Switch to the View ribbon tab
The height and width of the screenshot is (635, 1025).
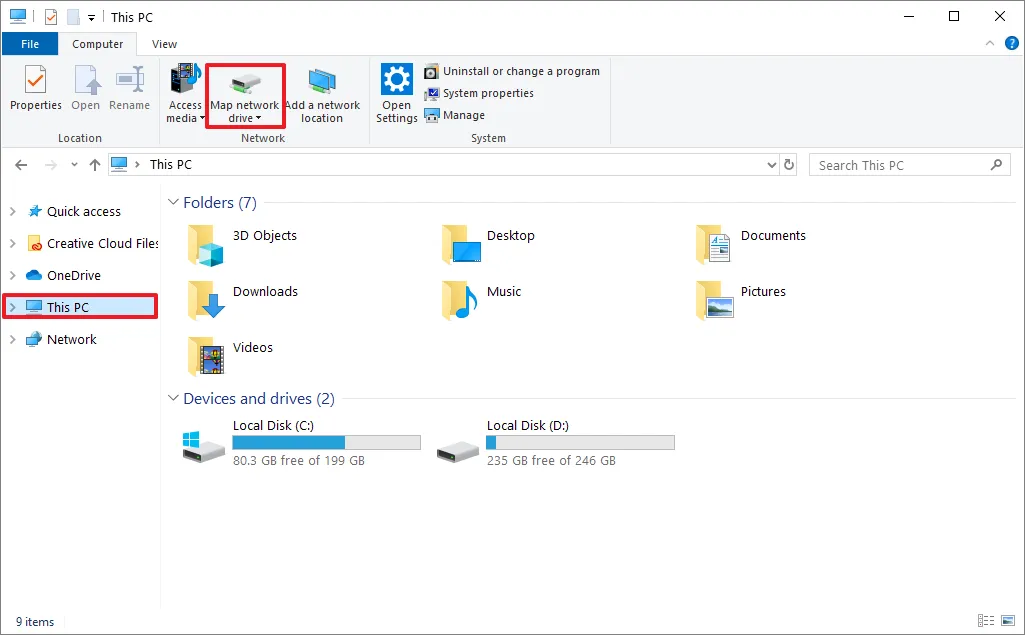point(165,44)
